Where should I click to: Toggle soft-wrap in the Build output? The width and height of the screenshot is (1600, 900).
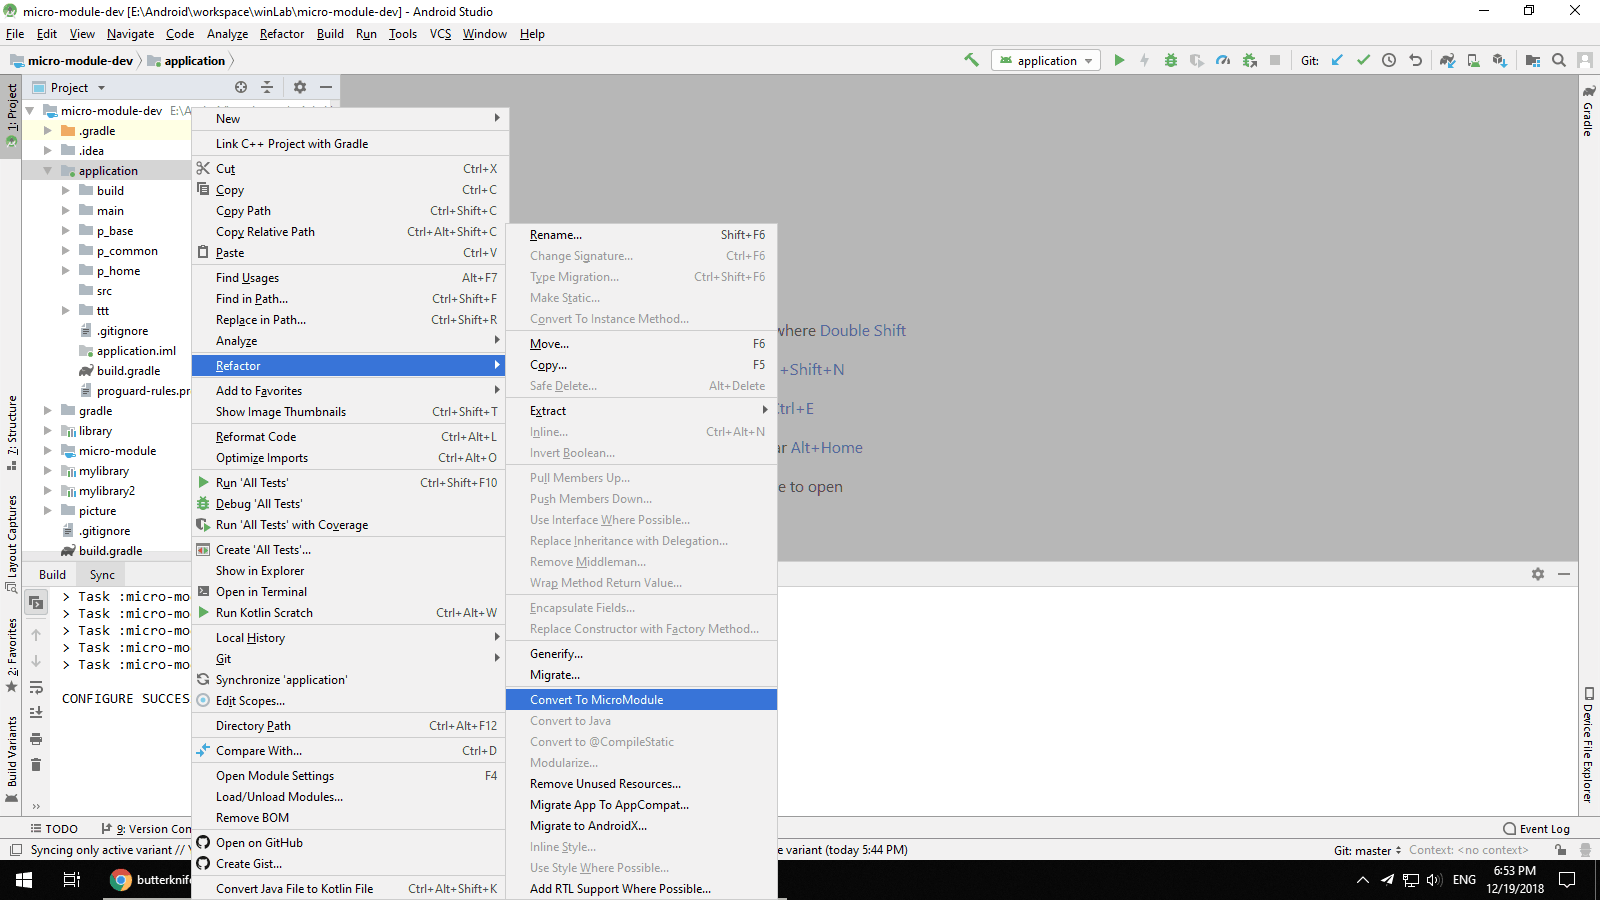point(36,688)
